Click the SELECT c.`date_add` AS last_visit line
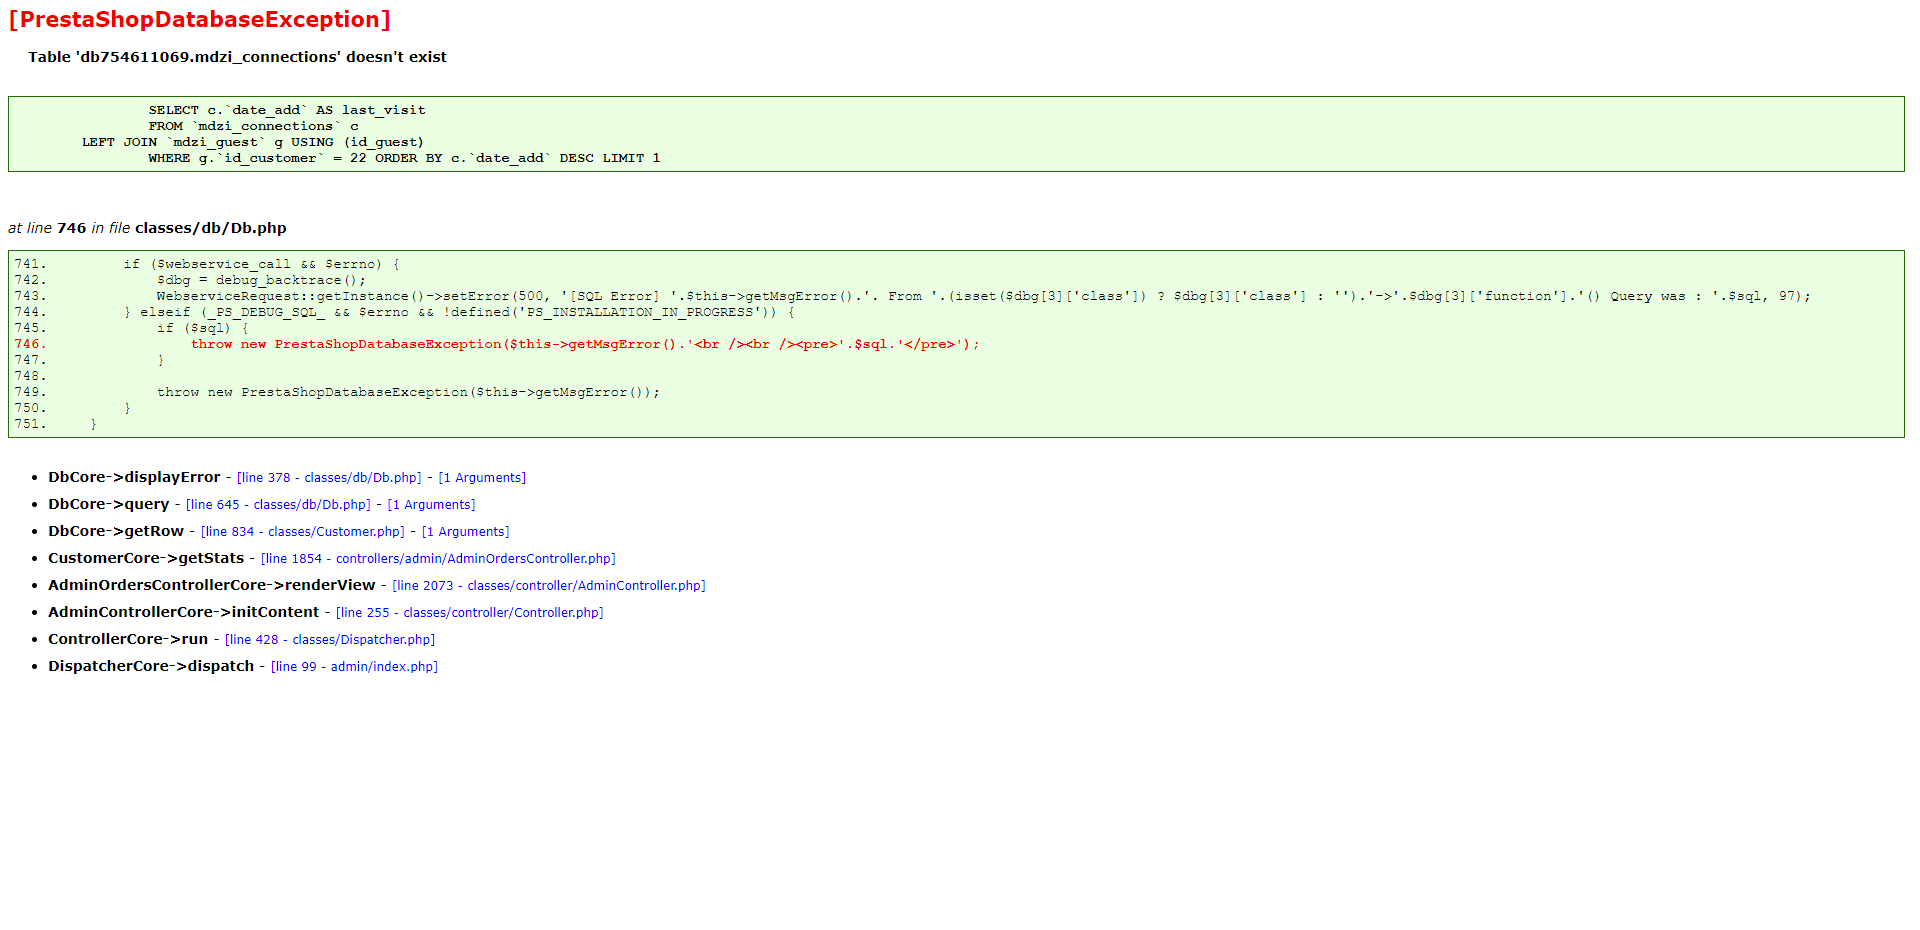The image size is (1920, 930). coord(287,110)
